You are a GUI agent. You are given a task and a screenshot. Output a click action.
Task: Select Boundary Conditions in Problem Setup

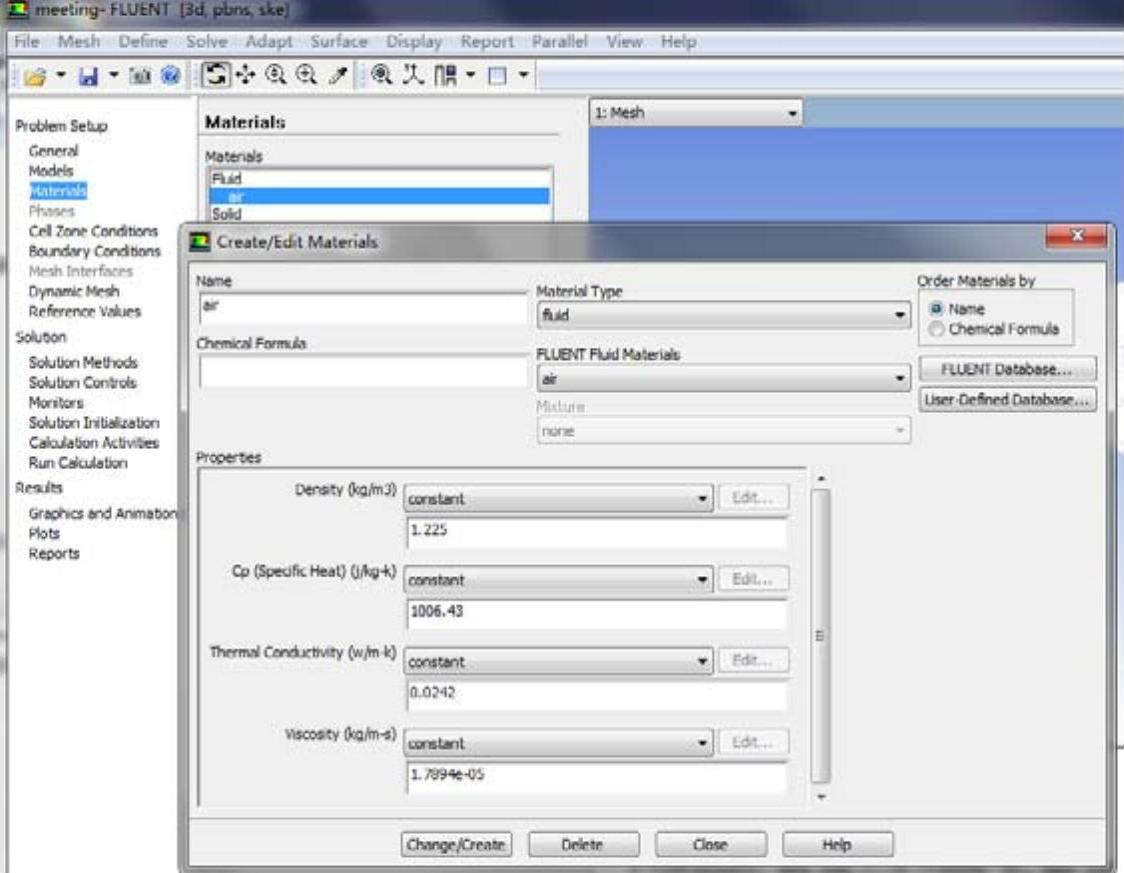pyautogui.click(x=94, y=251)
